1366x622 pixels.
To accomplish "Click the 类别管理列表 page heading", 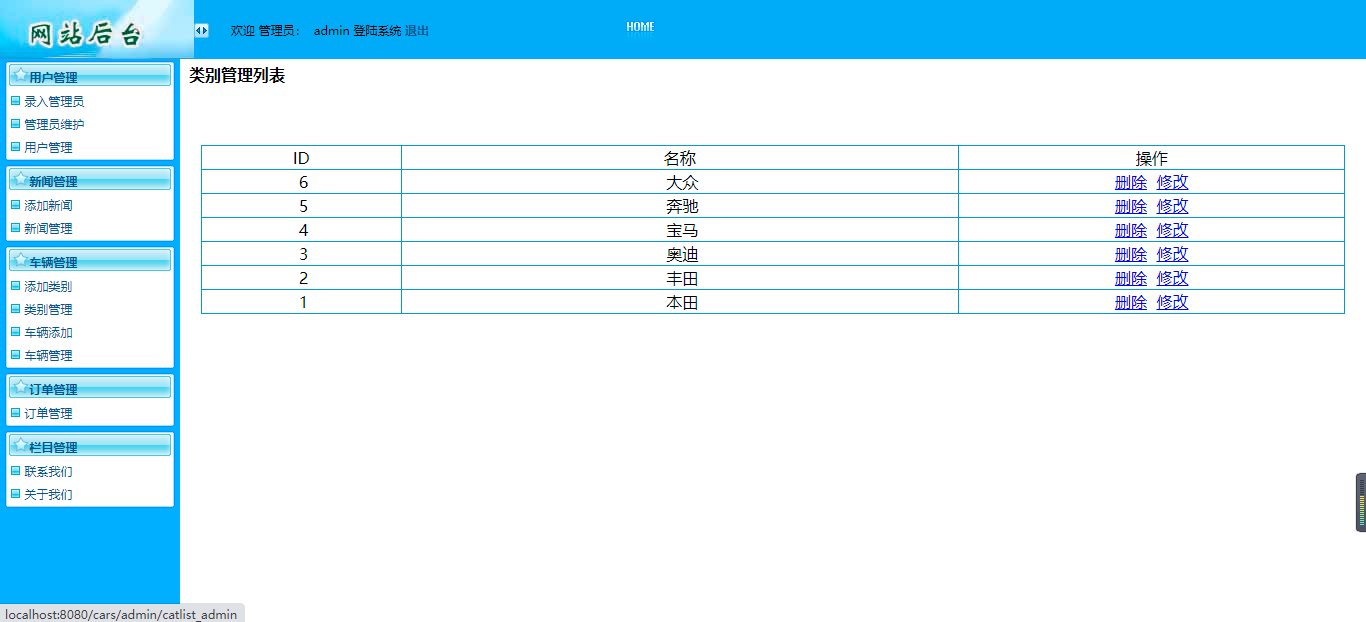I will [x=237, y=76].
